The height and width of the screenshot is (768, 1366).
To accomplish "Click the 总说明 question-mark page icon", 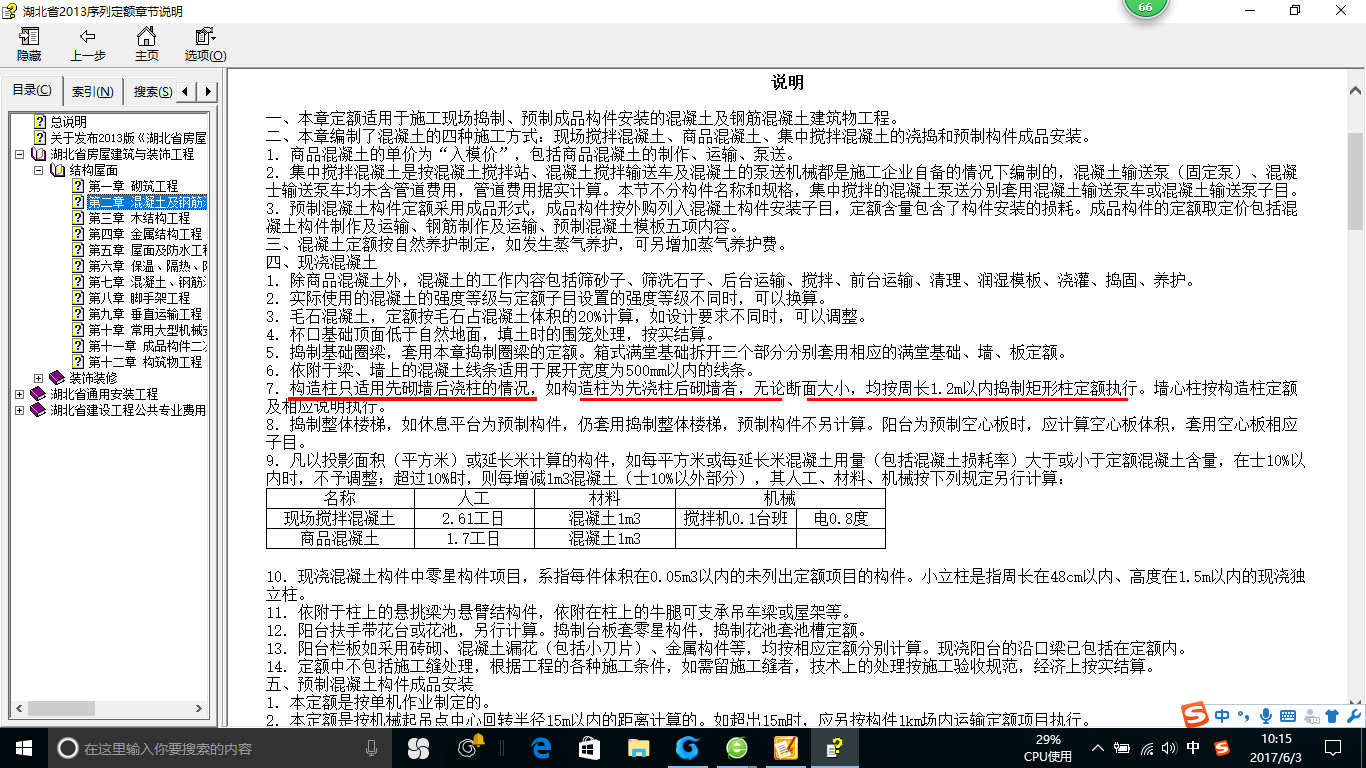I will coord(40,122).
